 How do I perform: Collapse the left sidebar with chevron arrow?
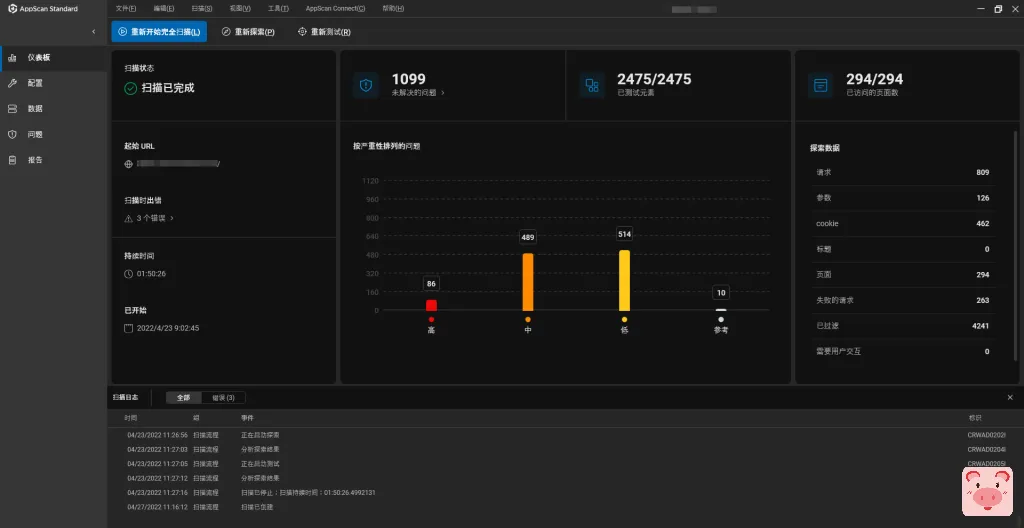coord(93,32)
